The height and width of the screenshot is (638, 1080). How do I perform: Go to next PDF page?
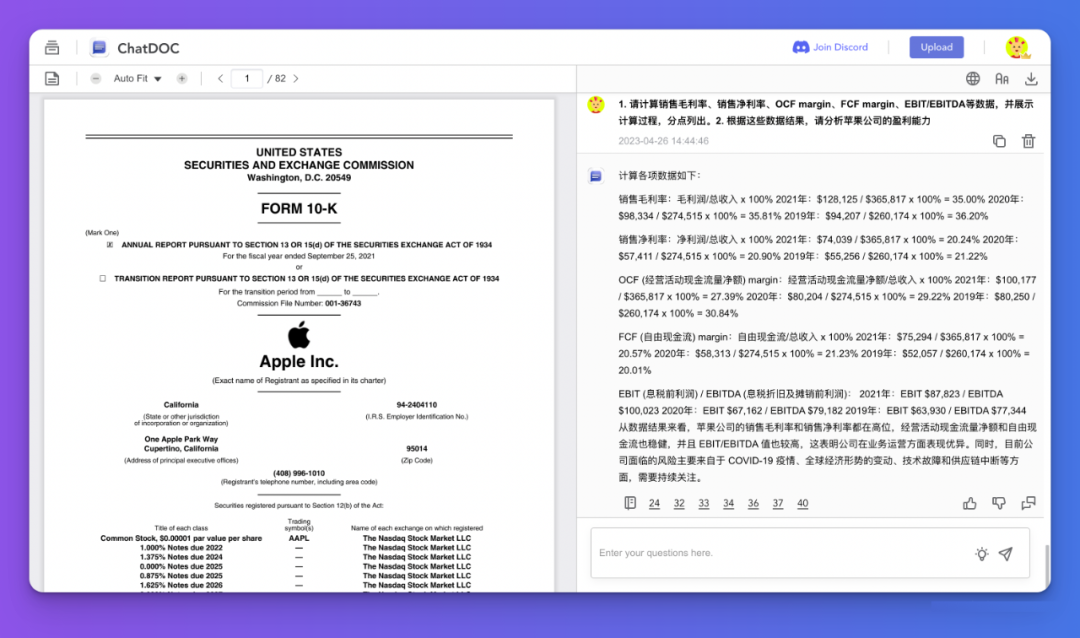[296, 79]
